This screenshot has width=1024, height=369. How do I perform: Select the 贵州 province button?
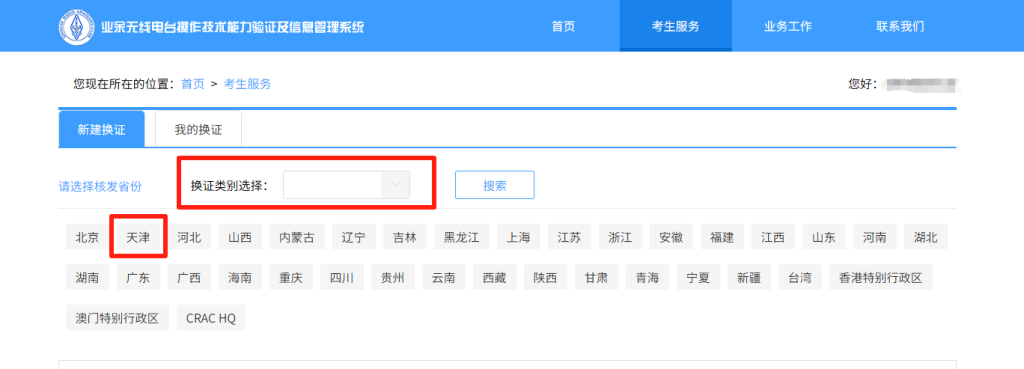(392, 278)
